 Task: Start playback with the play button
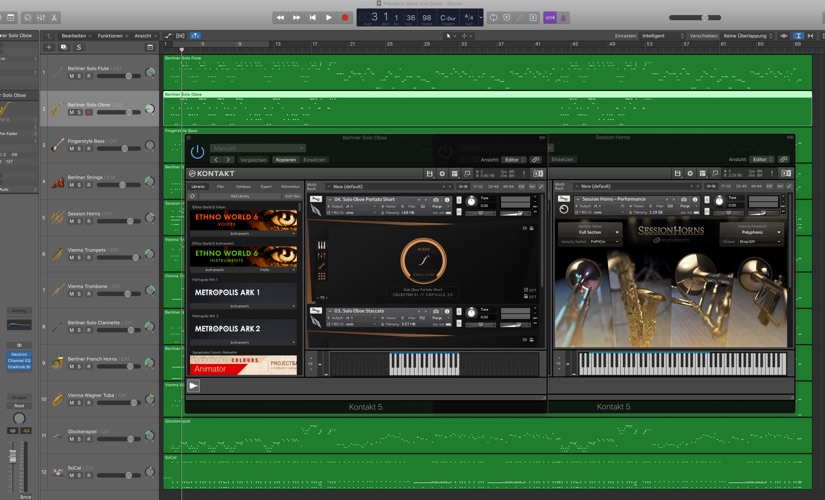point(329,17)
